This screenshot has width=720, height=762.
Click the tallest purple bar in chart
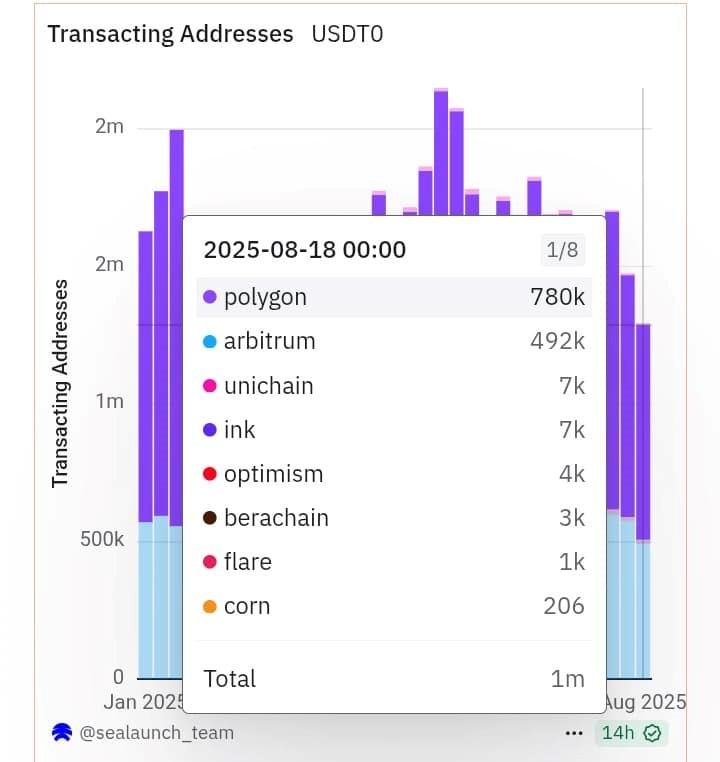[x=441, y=153]
